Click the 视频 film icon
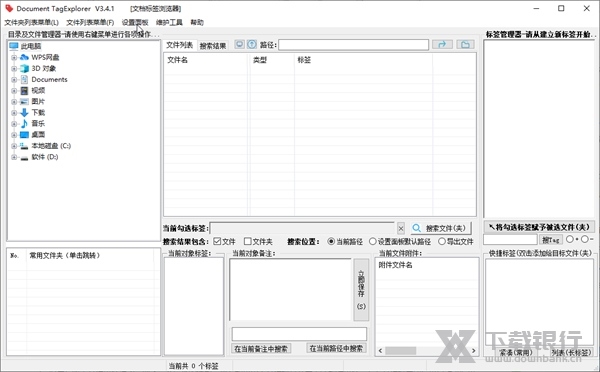 (24, 91)
